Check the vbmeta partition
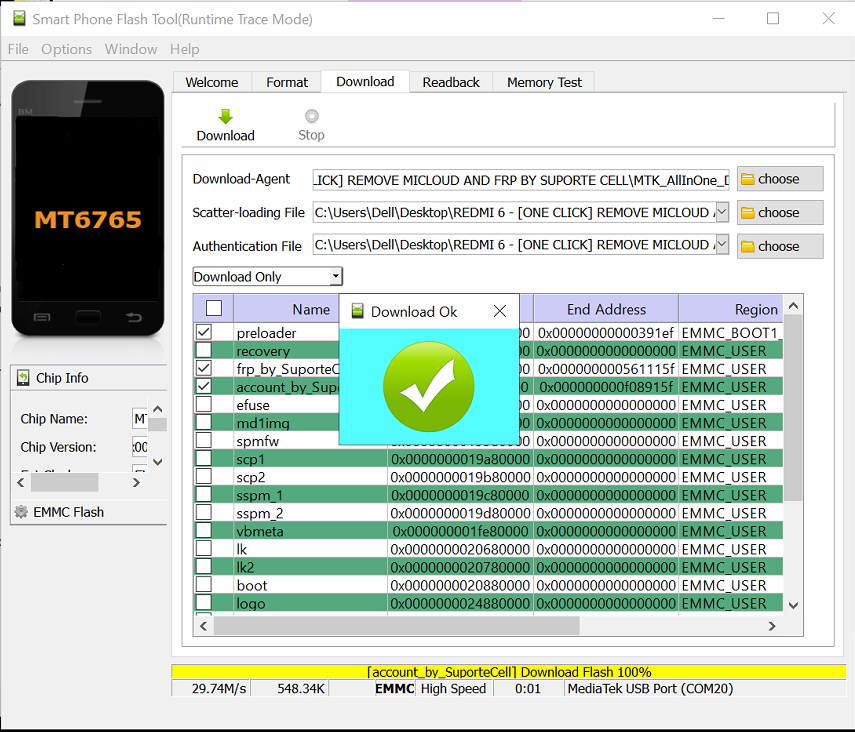 pos(204,530)
